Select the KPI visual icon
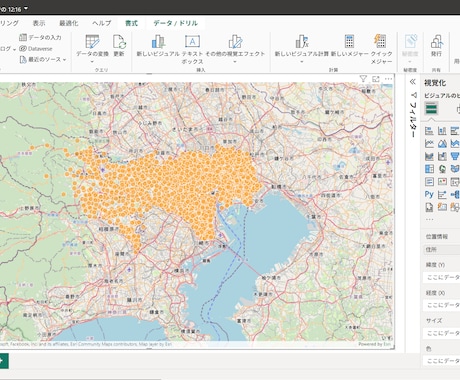The width and height of the screenshot is (460, 380). coord(442,182)
